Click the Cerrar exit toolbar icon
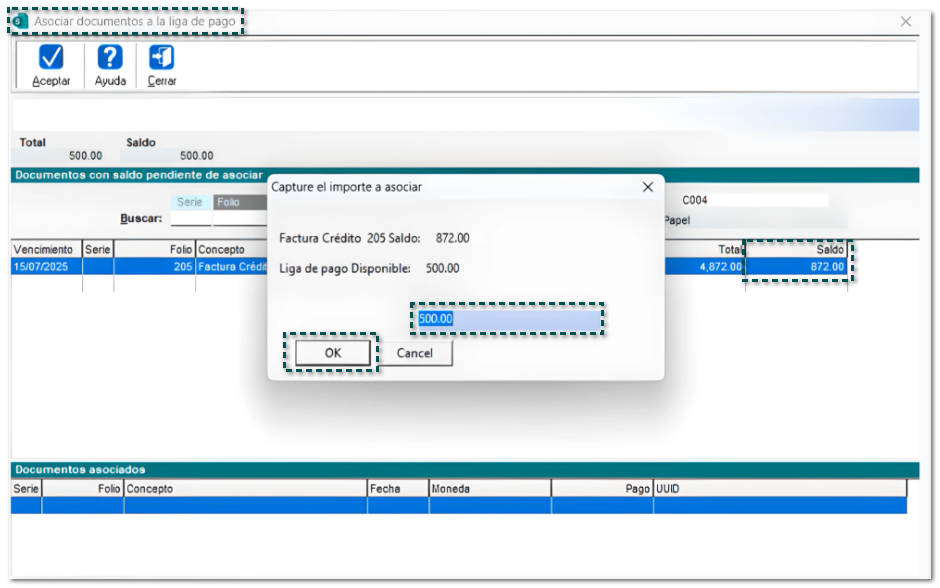This screenshot has height=588, width=940. (x=162, y=58)
